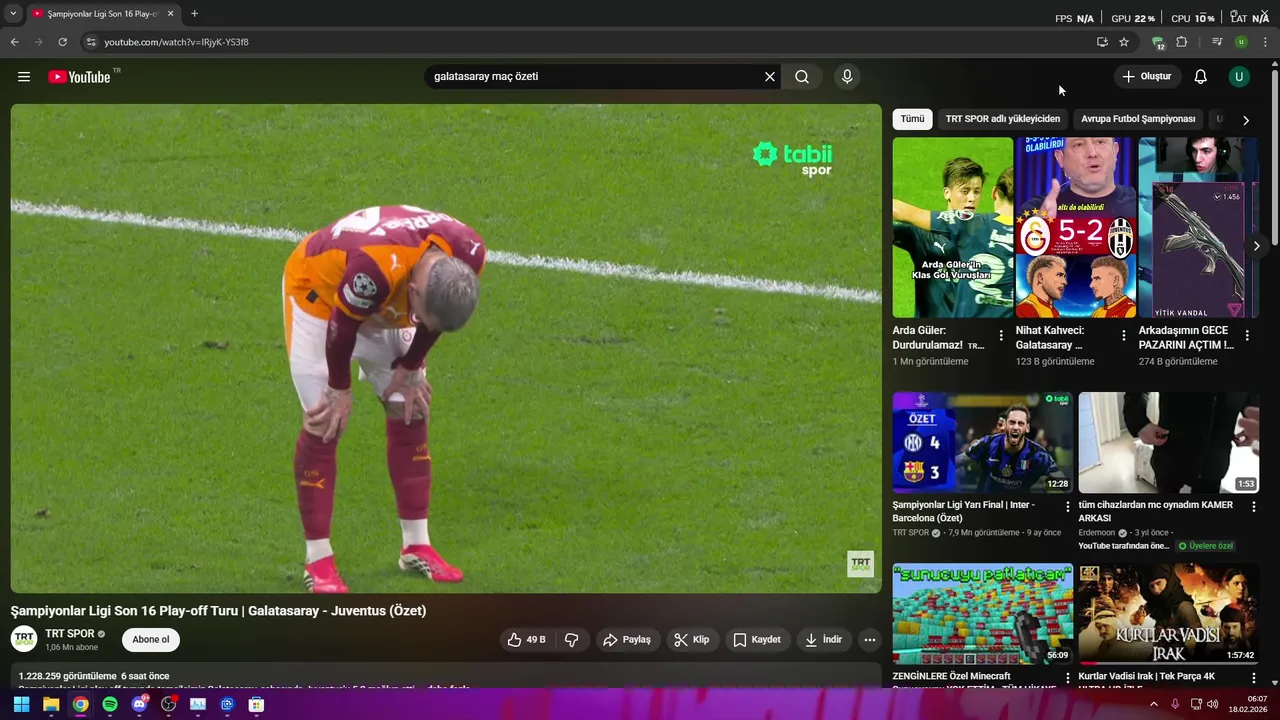Screen dimensions: 1280x720
Task: Open OBS Studio from the taskbar
Action: 169,705
